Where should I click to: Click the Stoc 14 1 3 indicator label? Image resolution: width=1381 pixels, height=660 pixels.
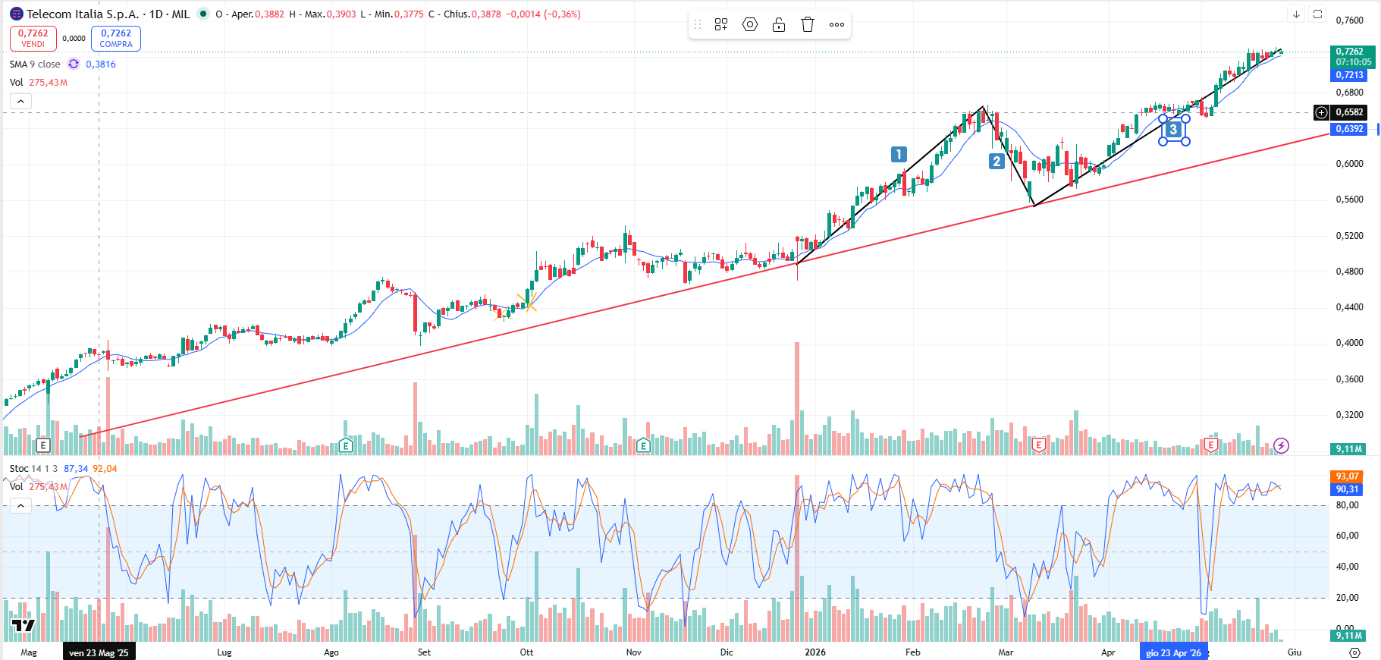click(x=33, y=468)
